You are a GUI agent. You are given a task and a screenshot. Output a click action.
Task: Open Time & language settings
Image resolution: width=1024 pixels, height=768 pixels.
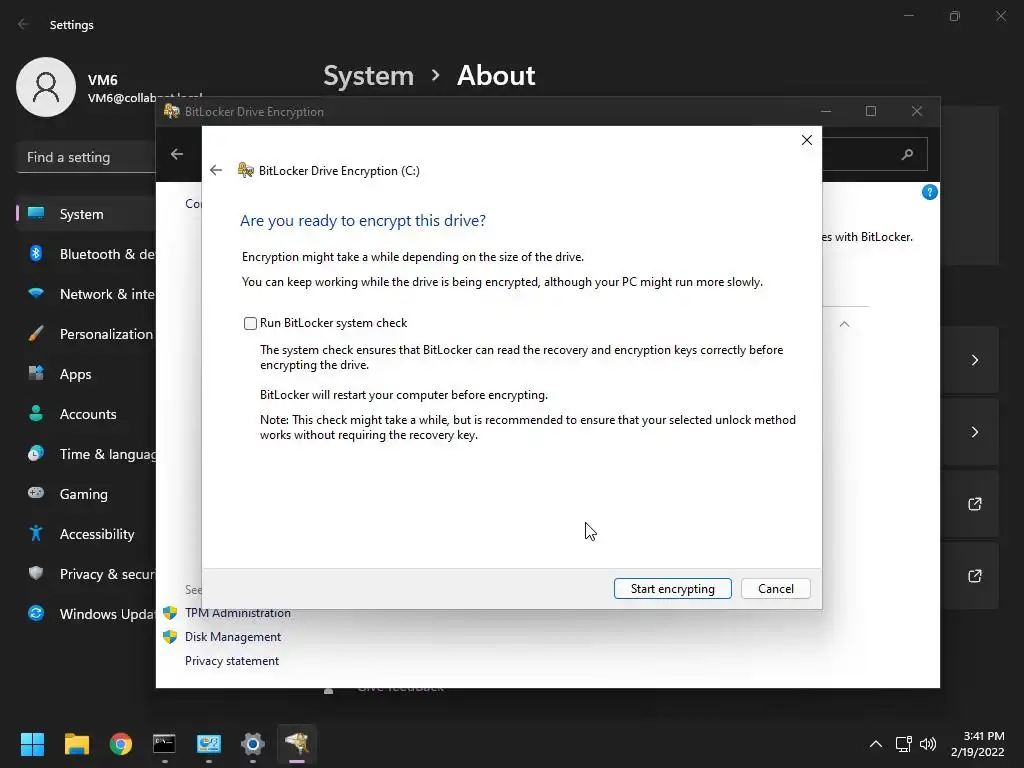[86, 454]
